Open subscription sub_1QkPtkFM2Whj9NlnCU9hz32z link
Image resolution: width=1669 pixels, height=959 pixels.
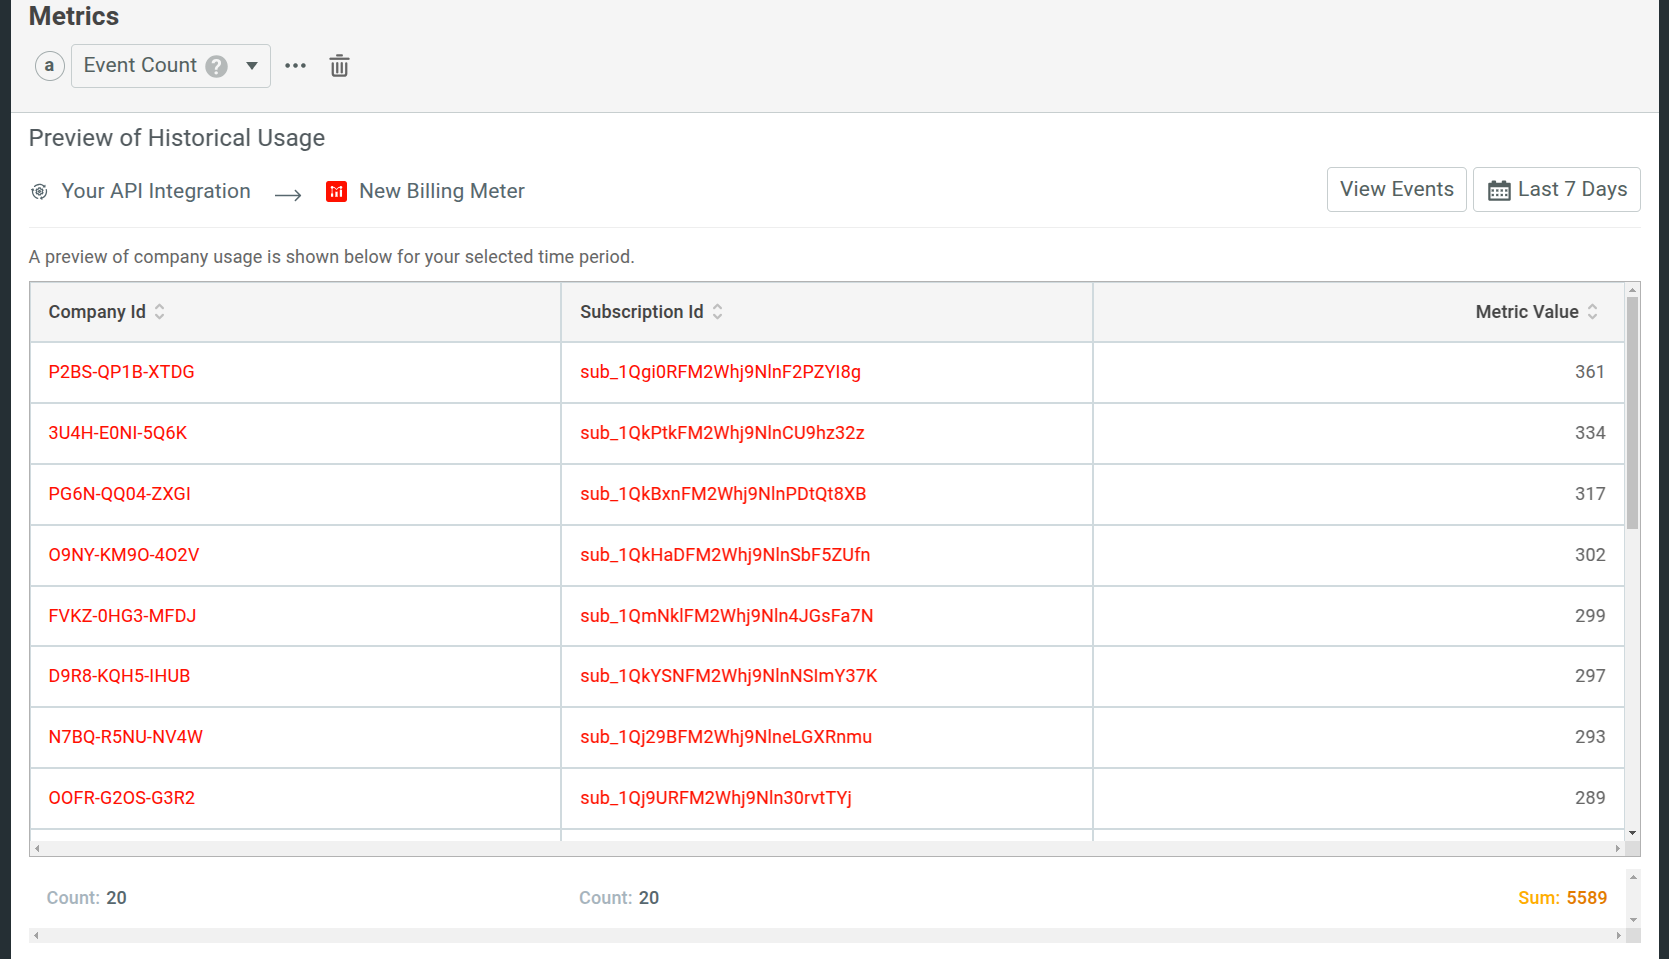(721, 433)
